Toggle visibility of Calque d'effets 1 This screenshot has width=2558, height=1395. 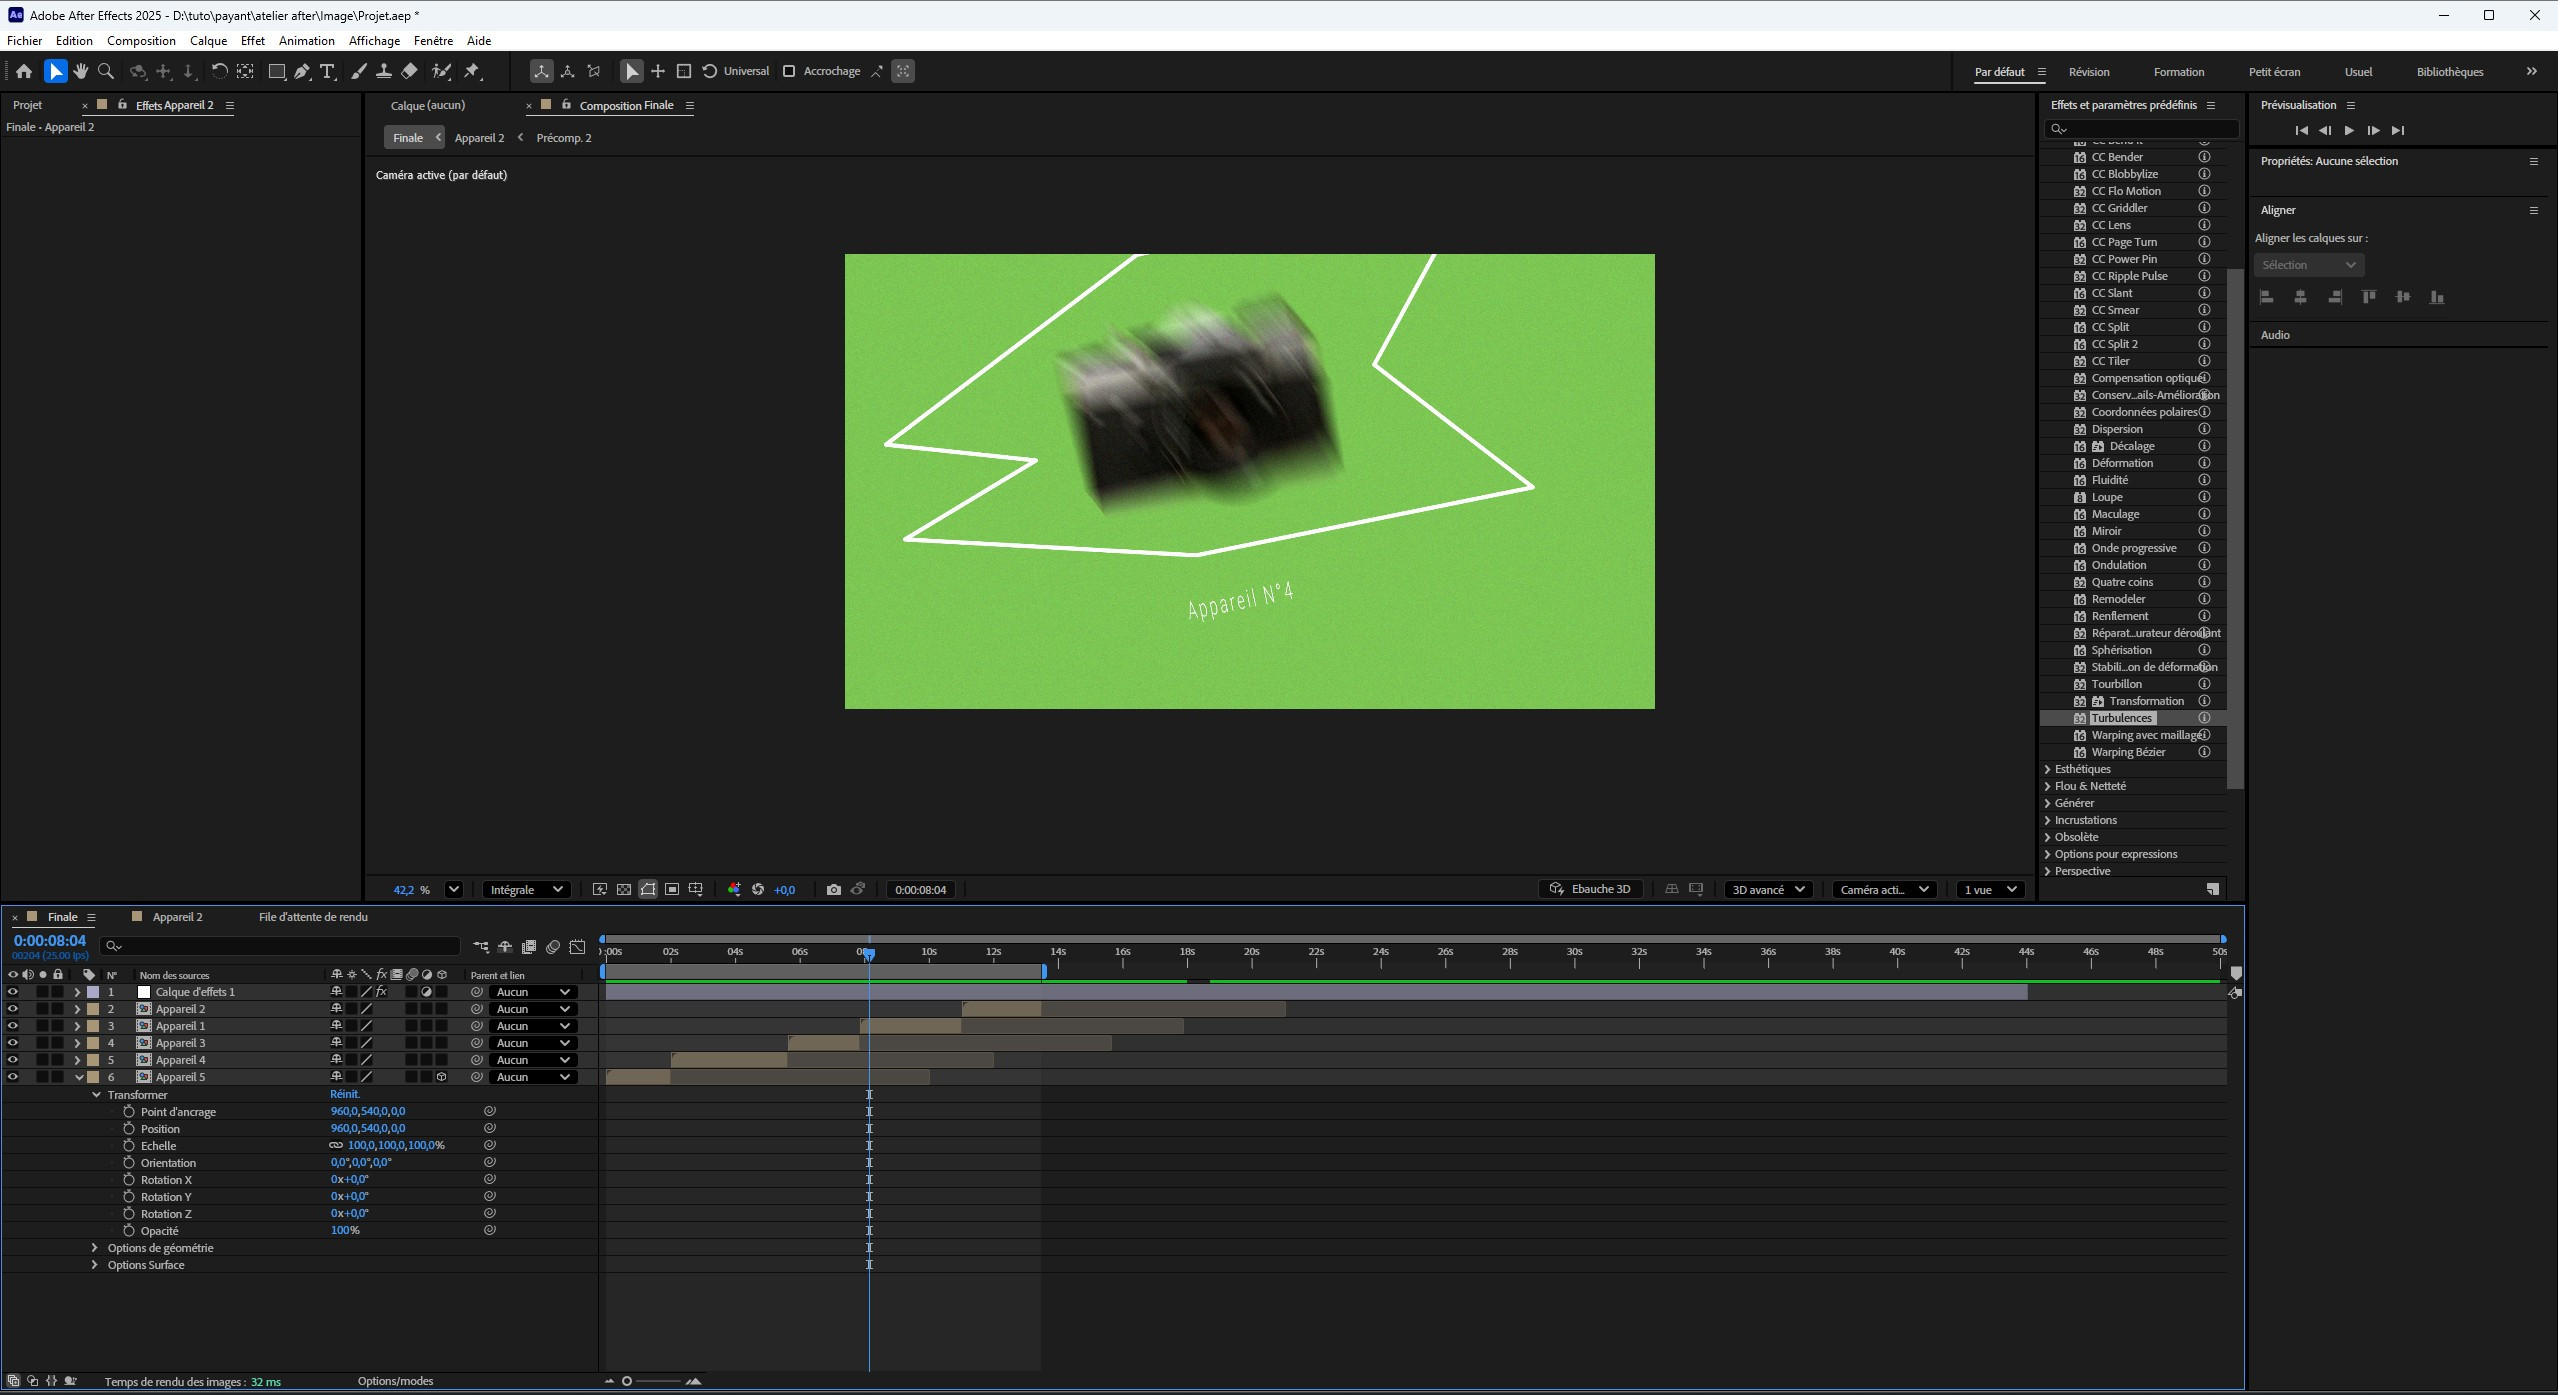coord(13,992)
